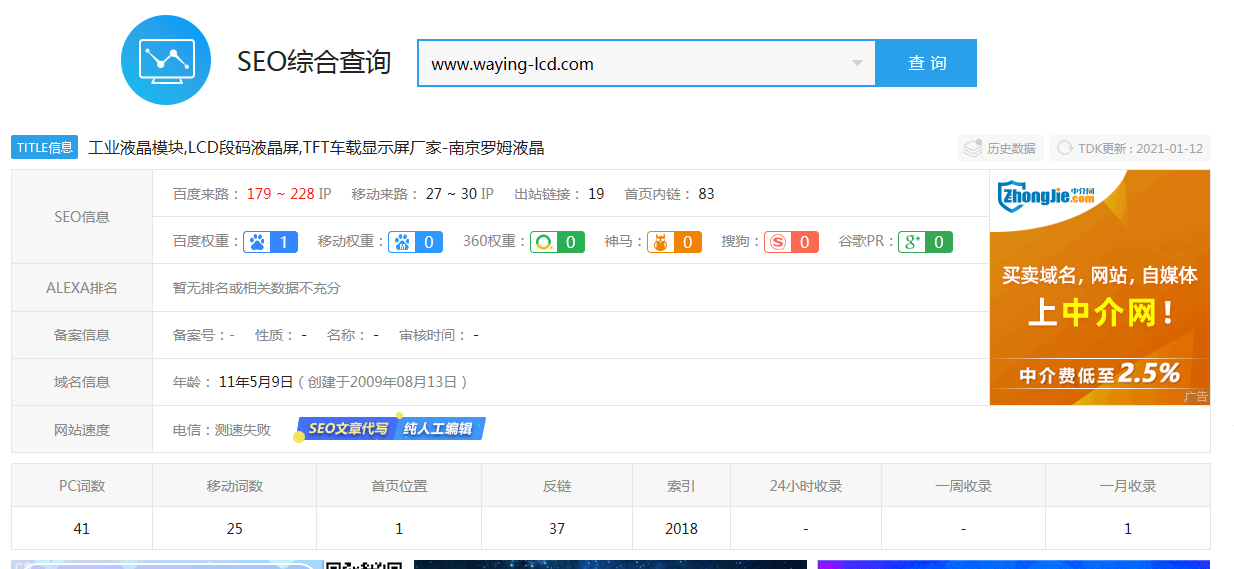Screen dimensions: 1234x569
Task: Expand the domain input dropdown arrow
Action: pyautogui.click(x=857, y=64)
